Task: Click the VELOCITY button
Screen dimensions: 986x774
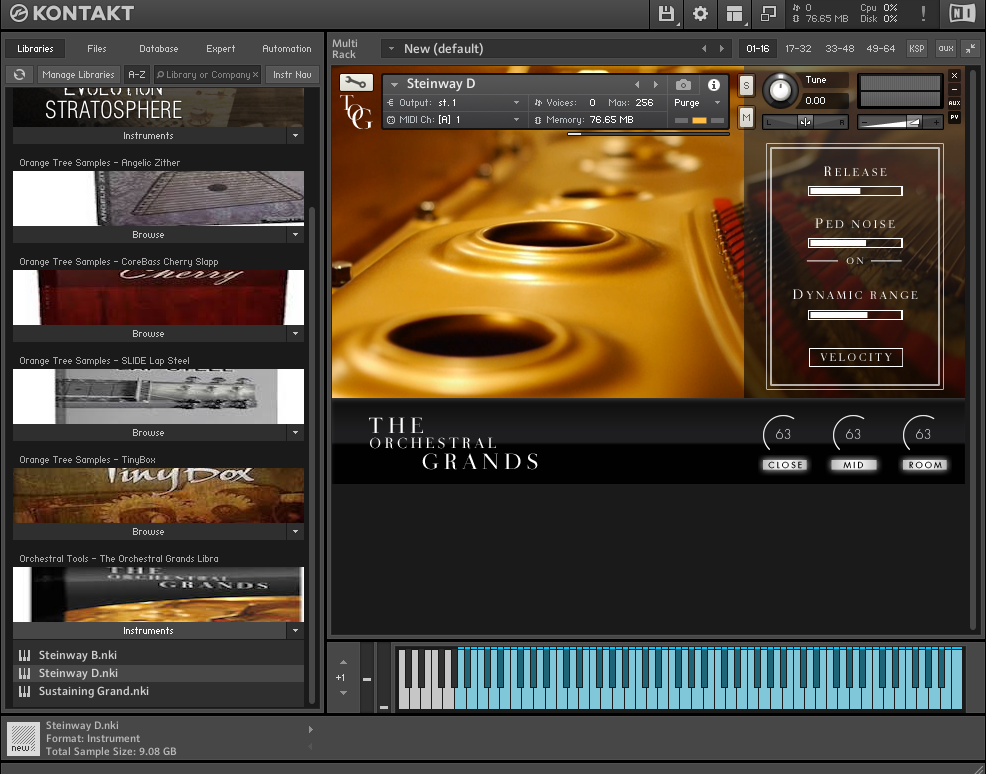Action: pos(856,357)
